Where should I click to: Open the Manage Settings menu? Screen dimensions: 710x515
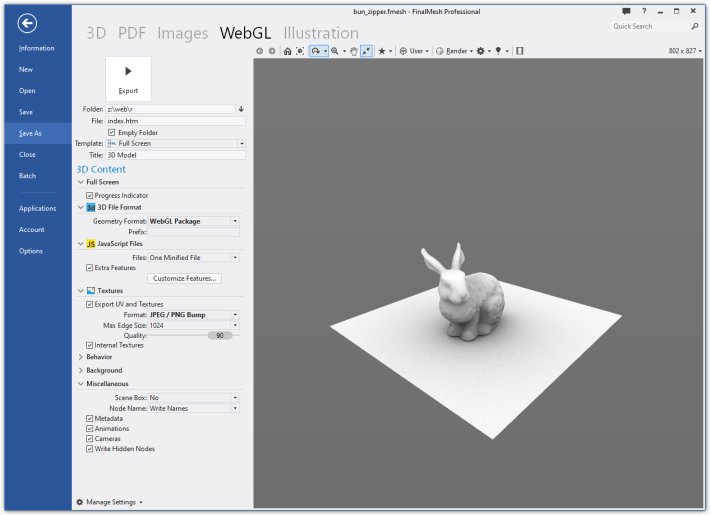point(111,502)
